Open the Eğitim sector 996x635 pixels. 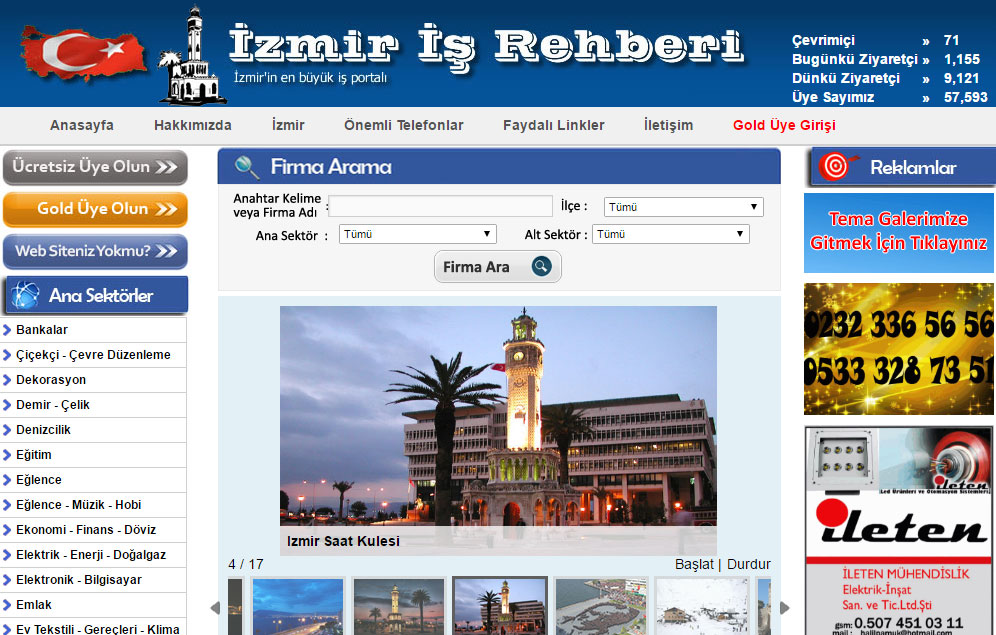tap(34, 455)
